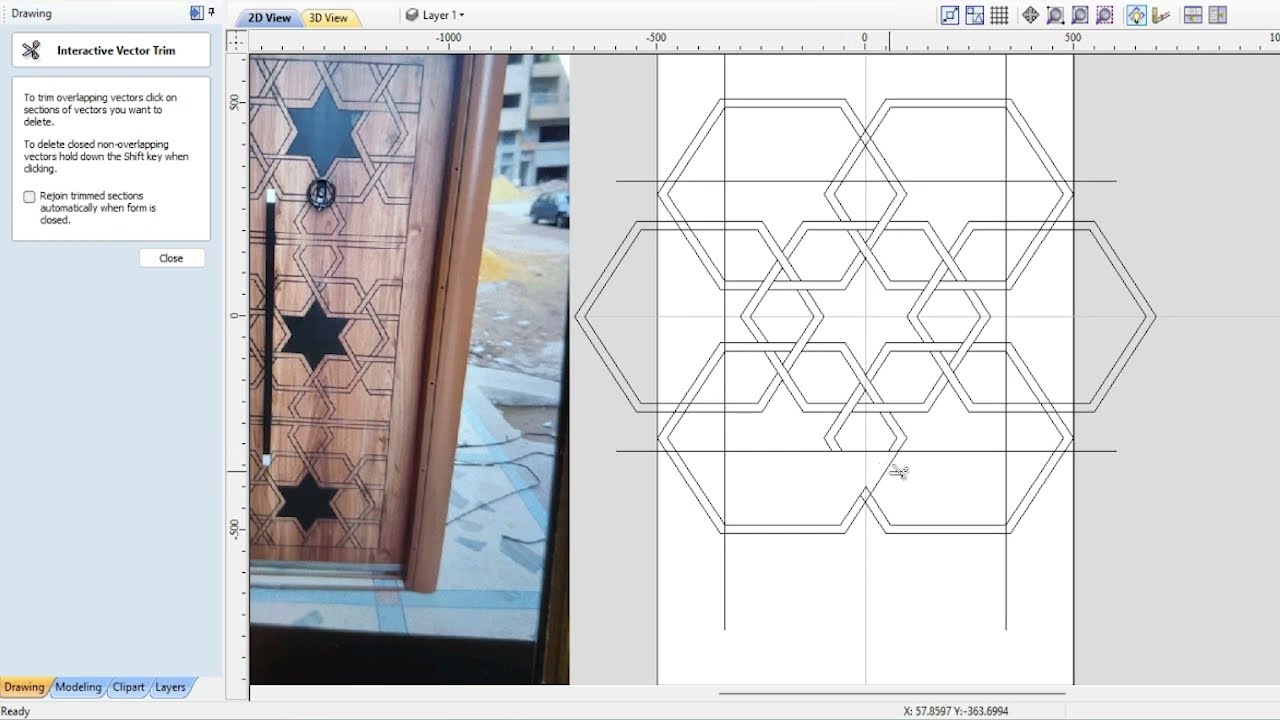This screenshot has width=1280, height=720.
Task: Switch to the 3D View tab
Action: (x=328, y=18)
